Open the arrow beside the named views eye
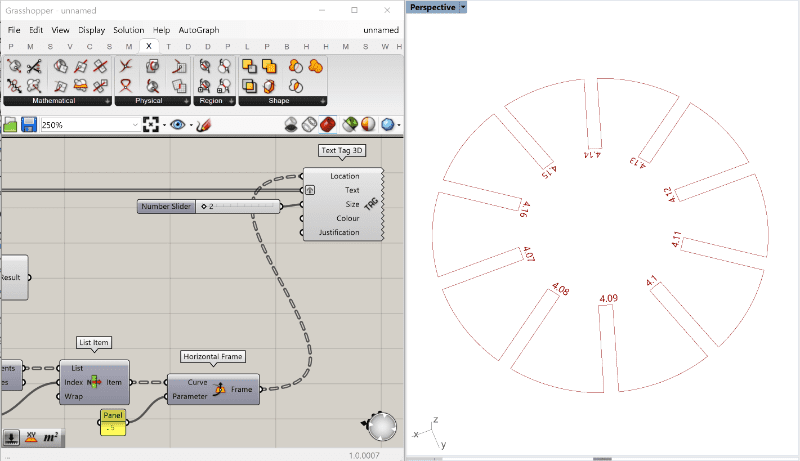Screen dimensions: 800x461 [191, 125]
